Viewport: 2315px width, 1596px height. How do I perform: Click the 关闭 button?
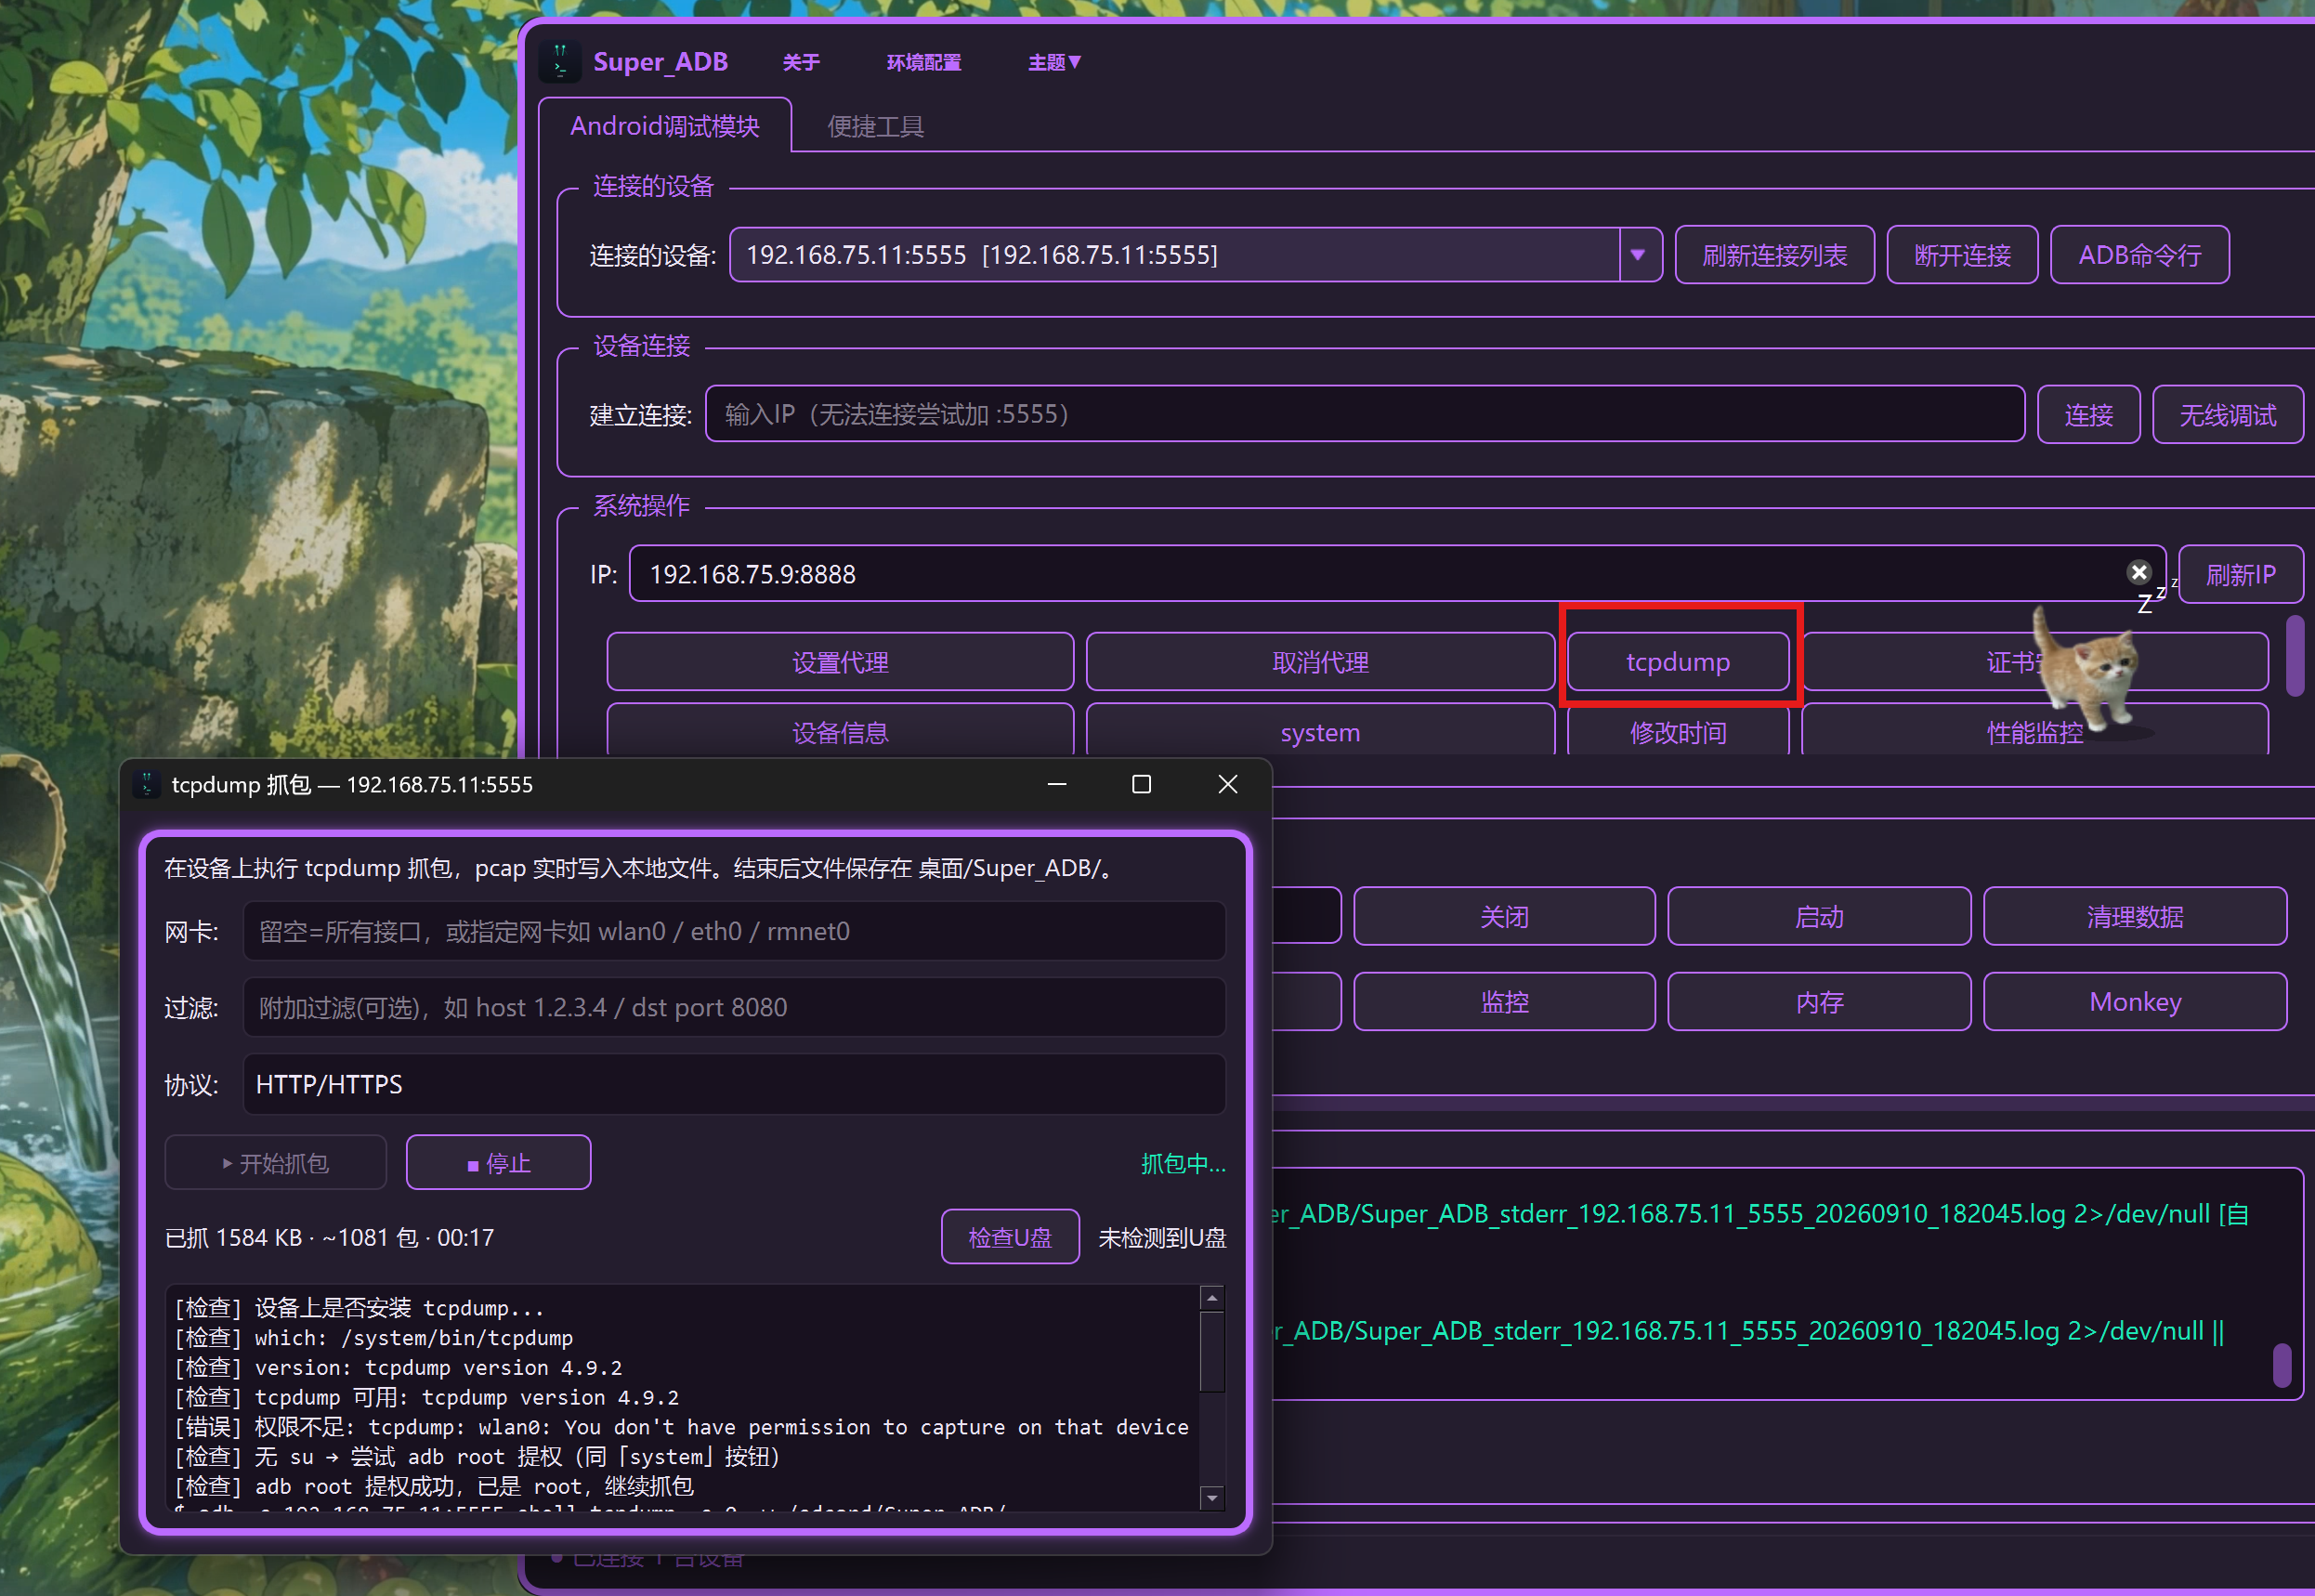click(1504, 916)
